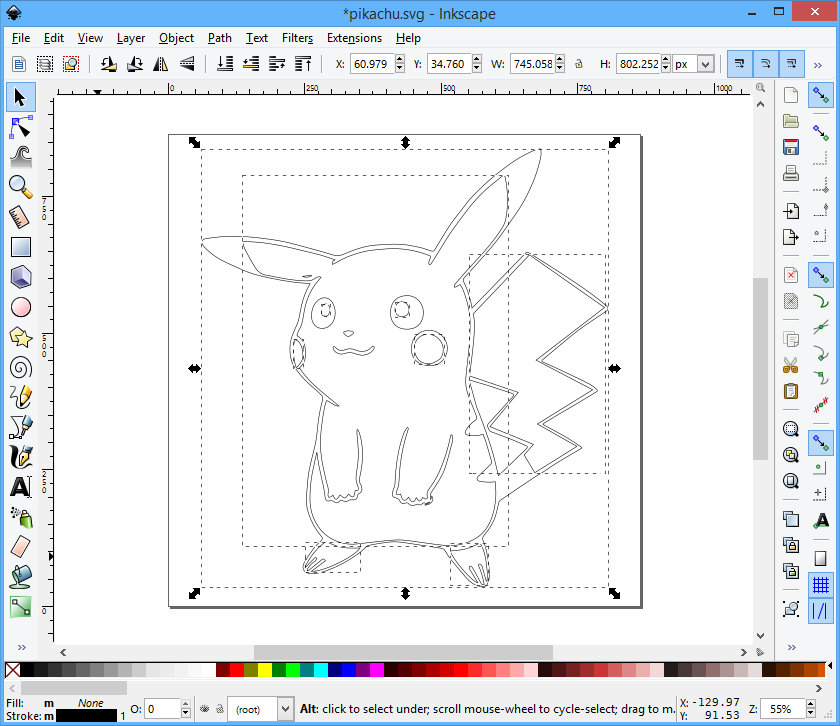
Task: Select the Calligraphy tool
Action: click(x=21, y=457)
